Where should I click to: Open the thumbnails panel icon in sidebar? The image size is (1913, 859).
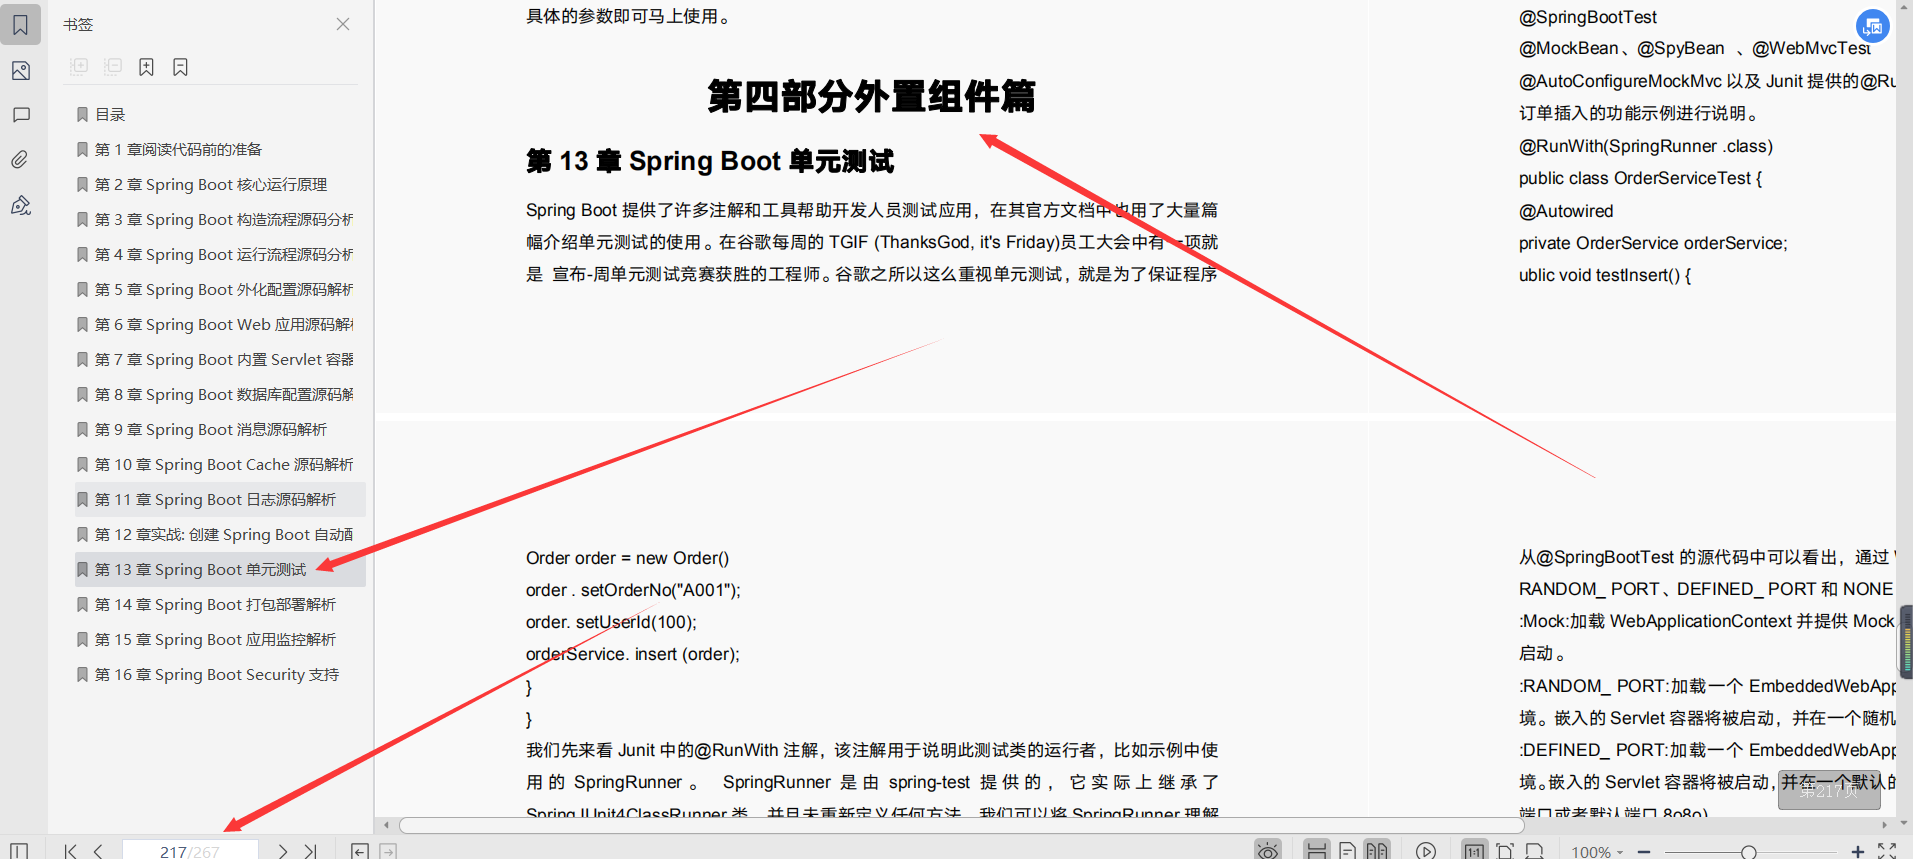pyautogui.click(x=20, y=71)
